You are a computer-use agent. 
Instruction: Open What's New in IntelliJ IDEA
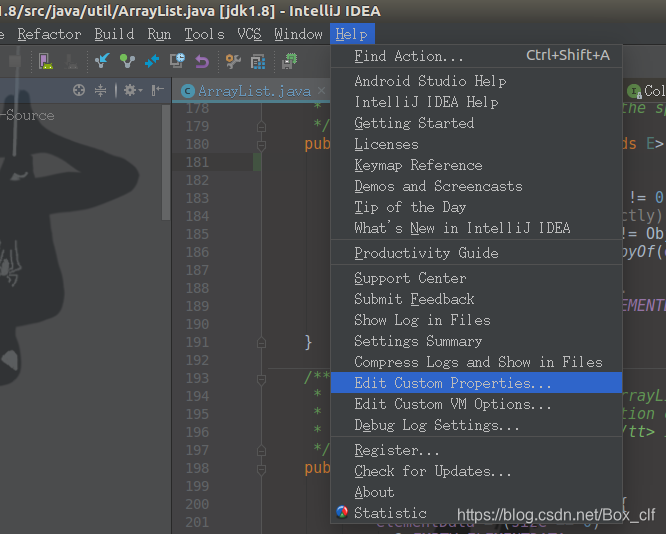(476, 228)
